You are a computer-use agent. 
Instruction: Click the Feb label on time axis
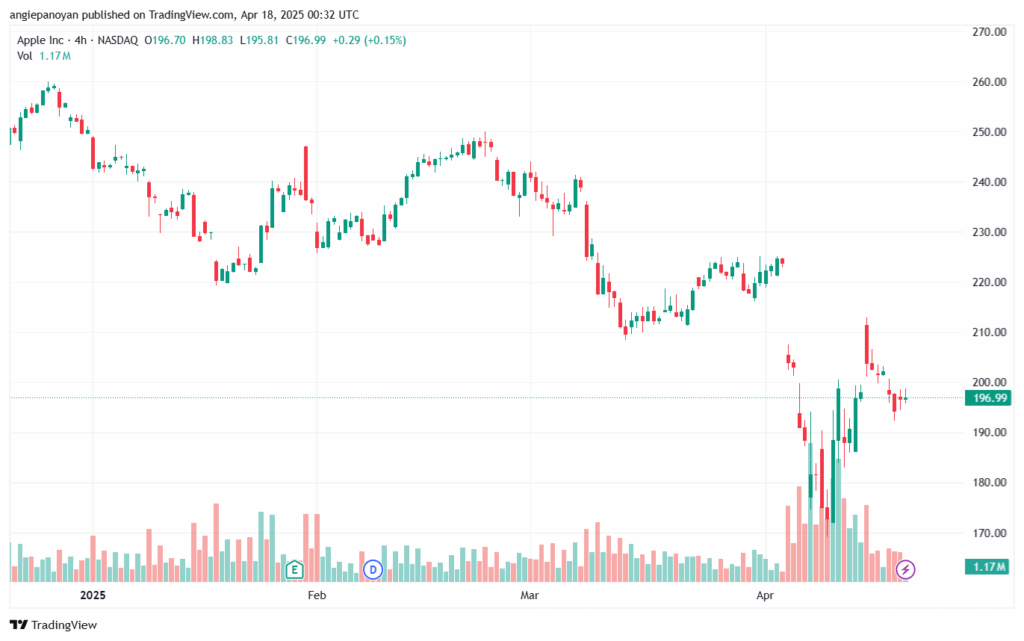[x=317, y=595]
